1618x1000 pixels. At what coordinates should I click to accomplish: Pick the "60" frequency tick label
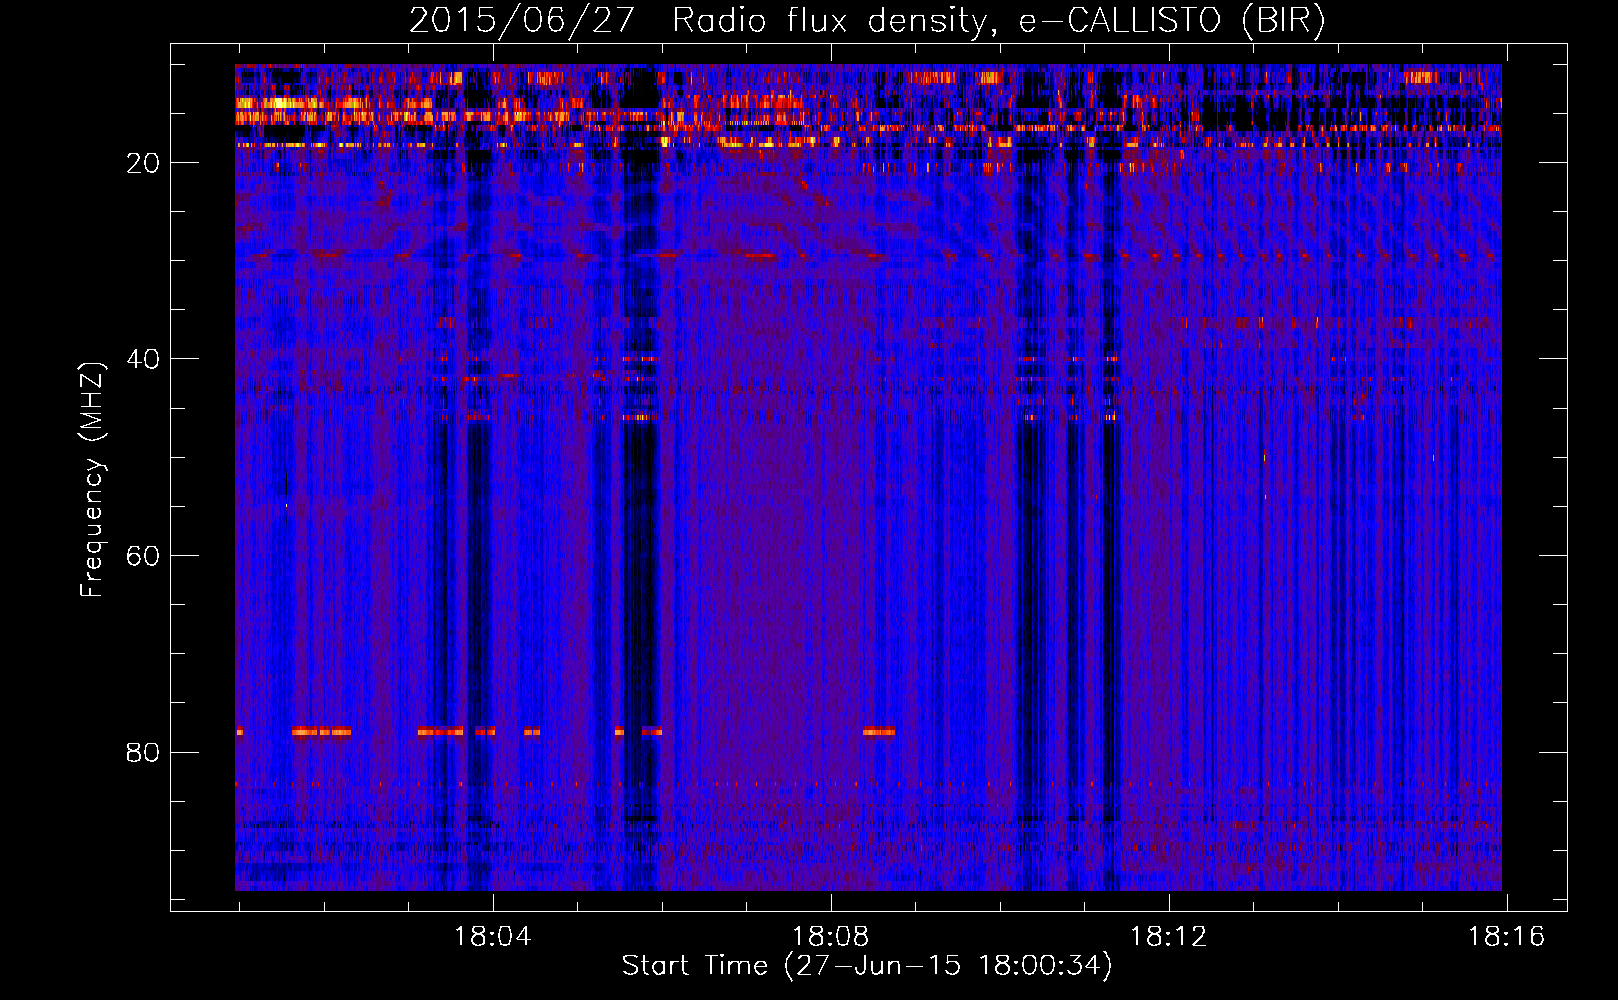coord(143,556)
